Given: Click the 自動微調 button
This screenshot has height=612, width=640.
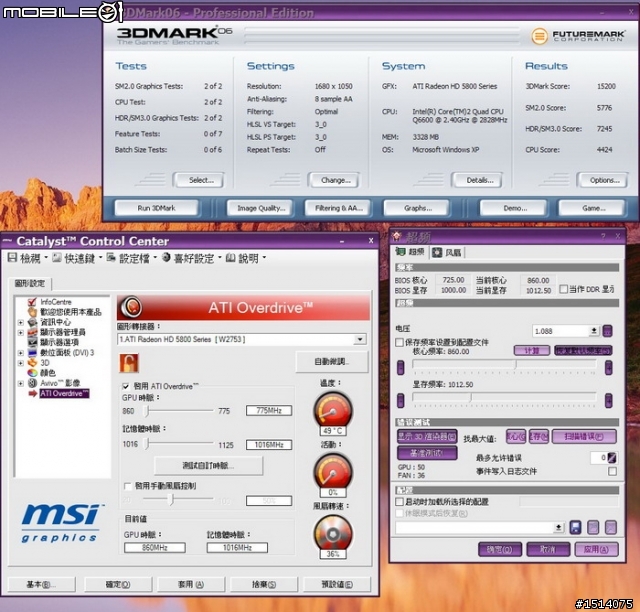Looking at the screenshot, I should tap(331, 361).
